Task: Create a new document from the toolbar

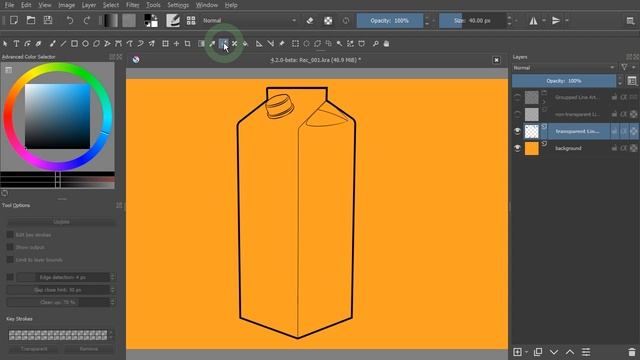Action: coord(14,20)
